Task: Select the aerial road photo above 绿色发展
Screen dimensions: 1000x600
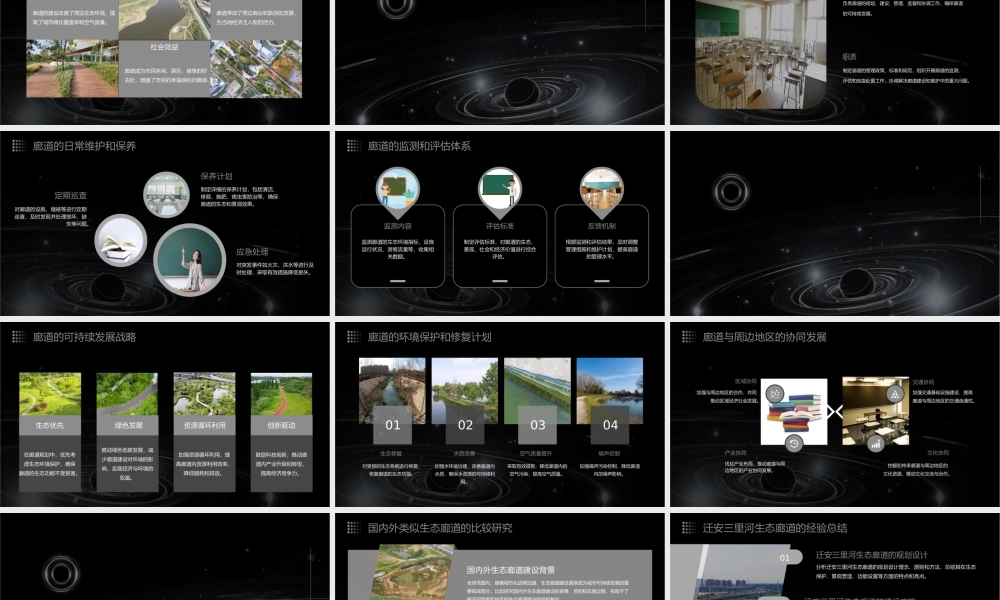Action: click(128, 394)
